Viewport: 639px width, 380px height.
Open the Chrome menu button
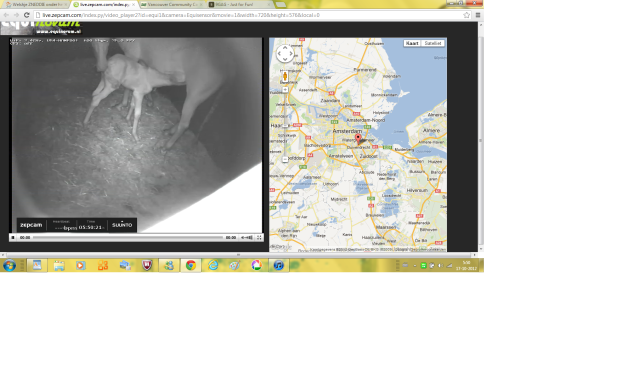tap(478, 15)
